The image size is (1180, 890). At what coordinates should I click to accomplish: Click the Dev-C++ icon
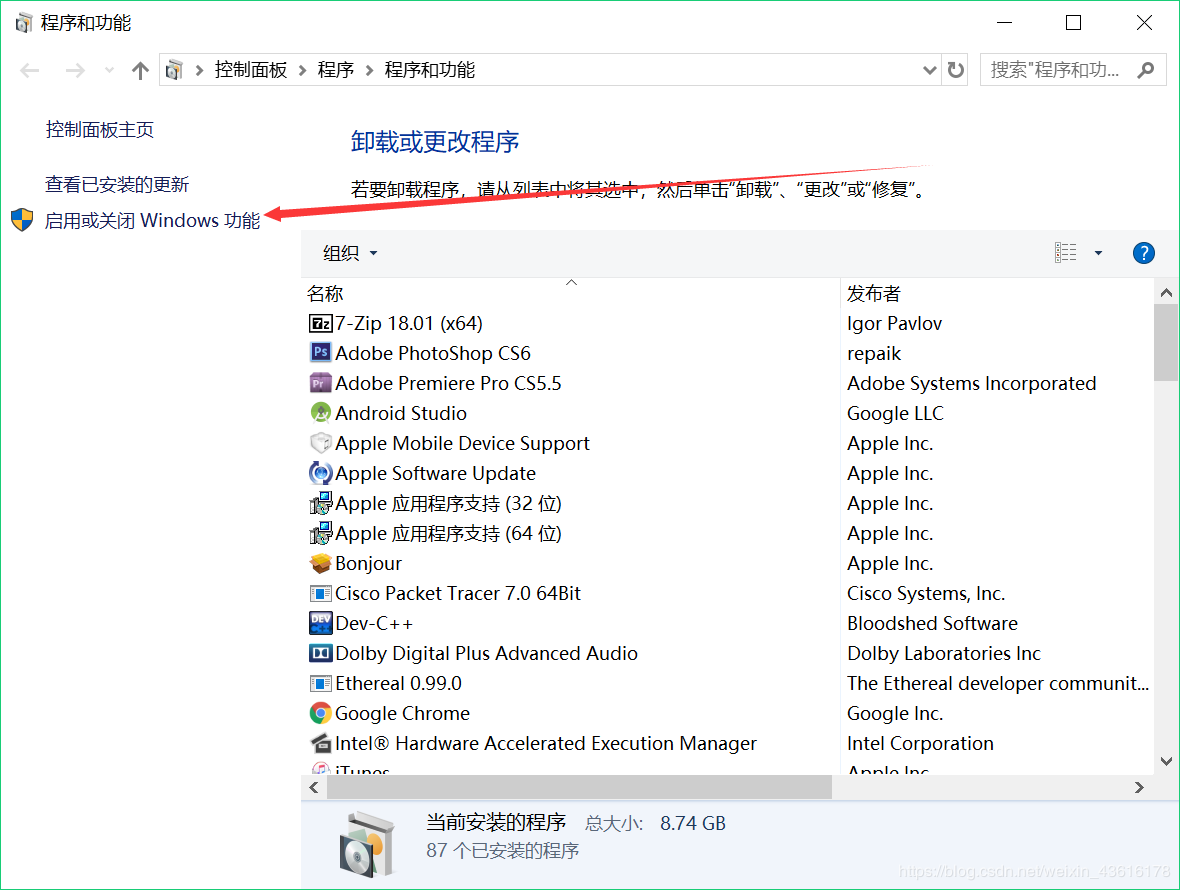tap(321, 623)
